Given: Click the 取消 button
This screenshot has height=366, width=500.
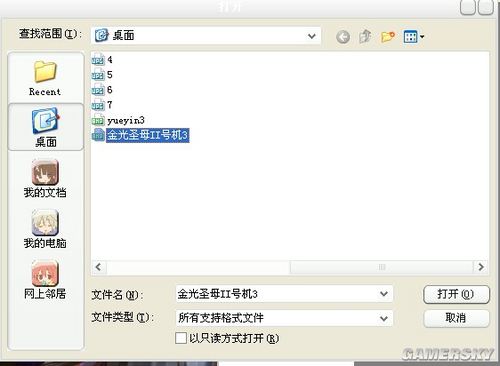Looking at the screenshot, I should (456, 318).
